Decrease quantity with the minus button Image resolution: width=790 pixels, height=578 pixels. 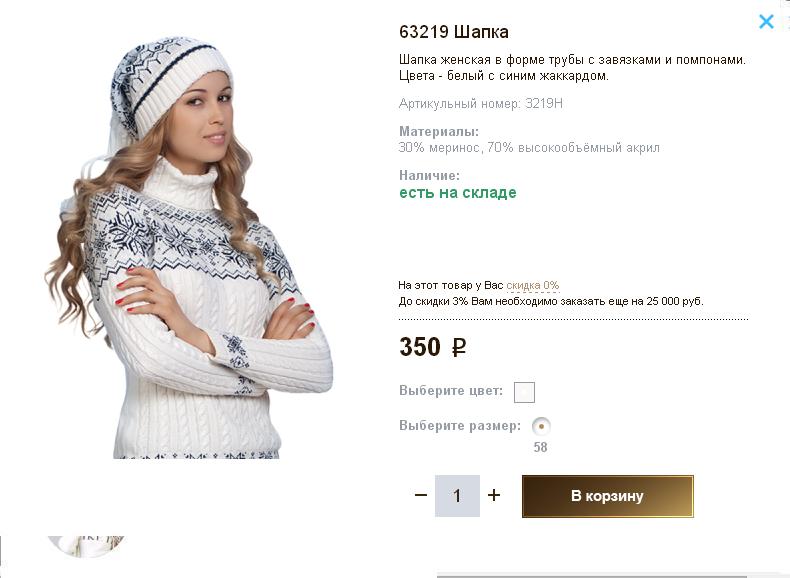coord(421,495)
